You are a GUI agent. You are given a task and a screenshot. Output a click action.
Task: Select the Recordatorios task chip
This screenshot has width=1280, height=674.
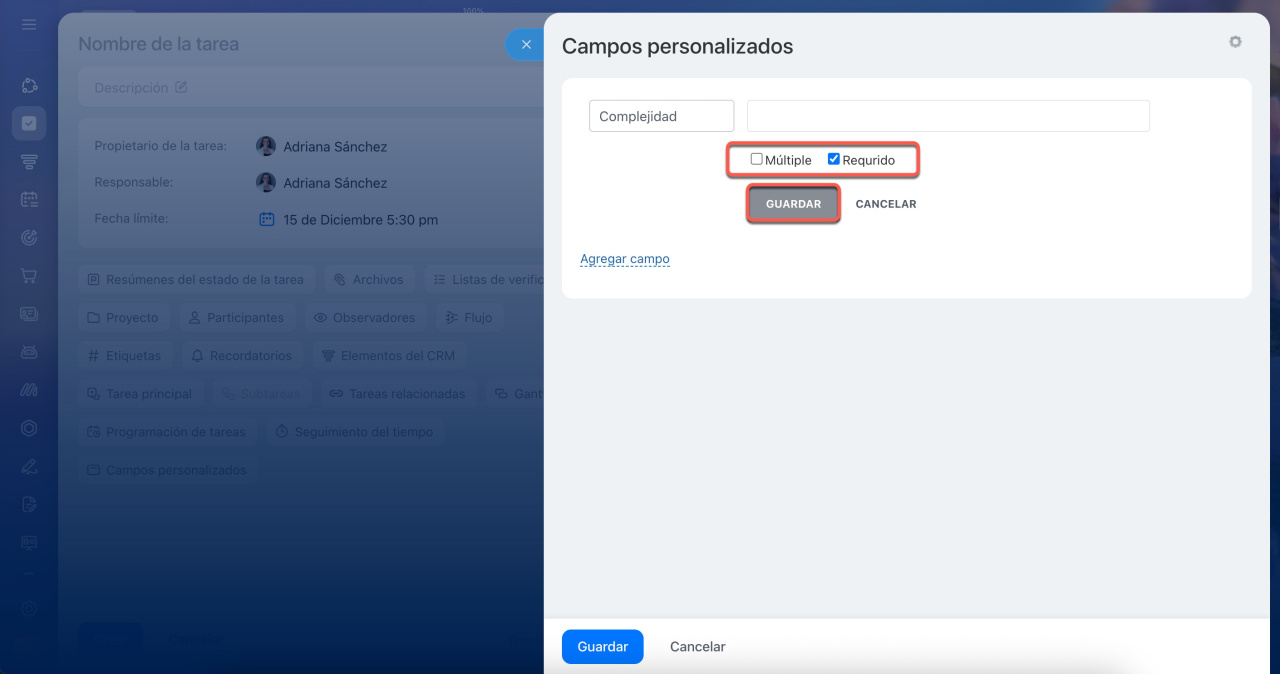pos(241,356)
